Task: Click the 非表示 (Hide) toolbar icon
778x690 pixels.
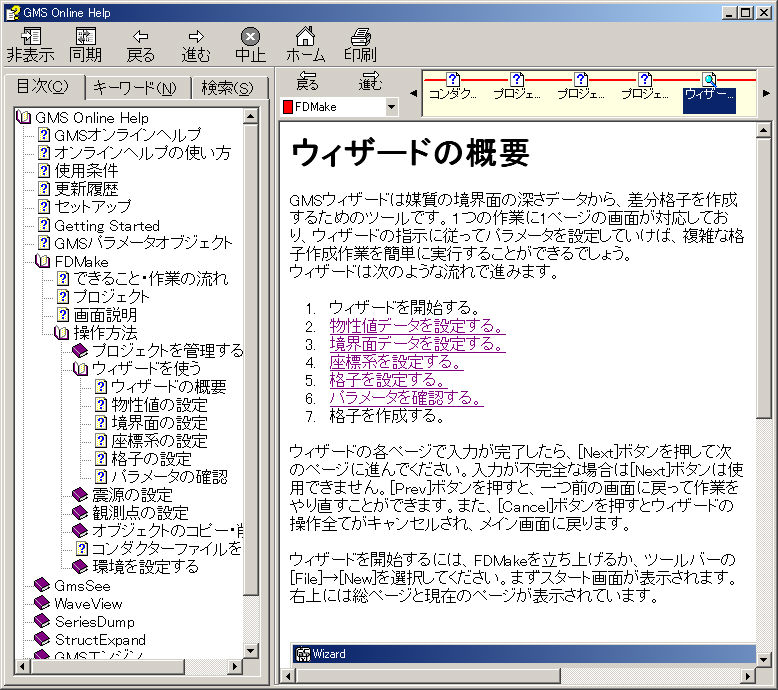Action: pos(30,45)
